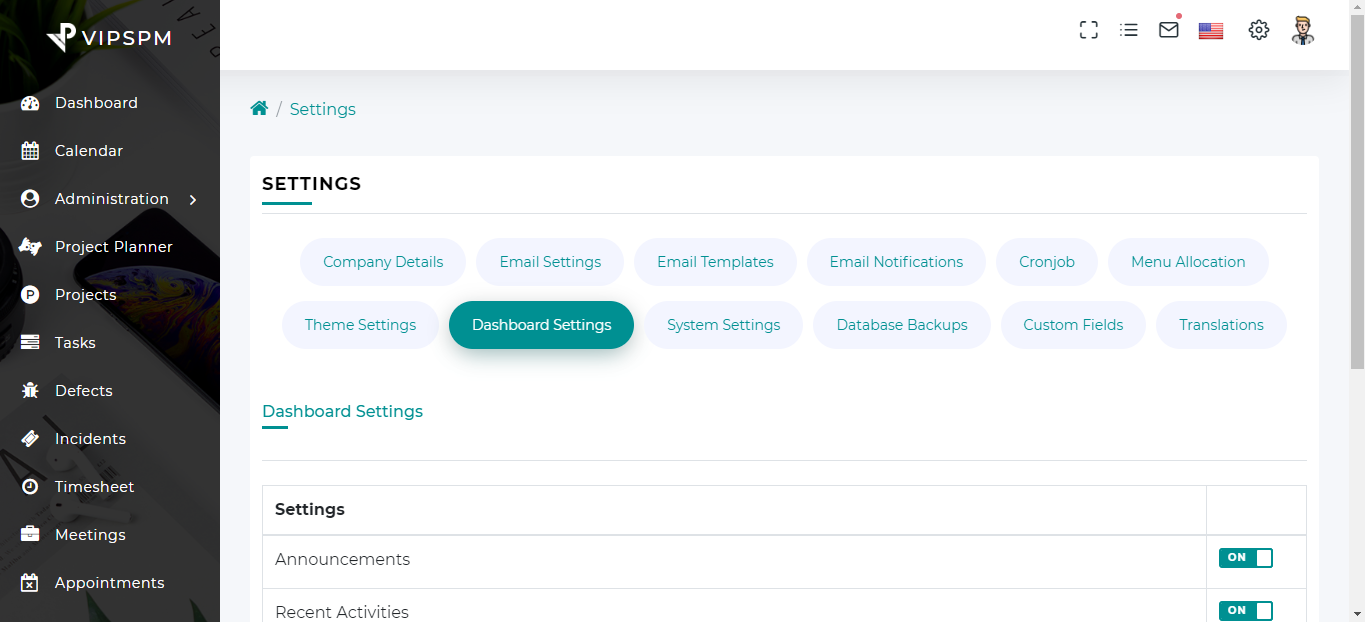Click the Meetings briefcase icon in sidebar

coord(30,535)
